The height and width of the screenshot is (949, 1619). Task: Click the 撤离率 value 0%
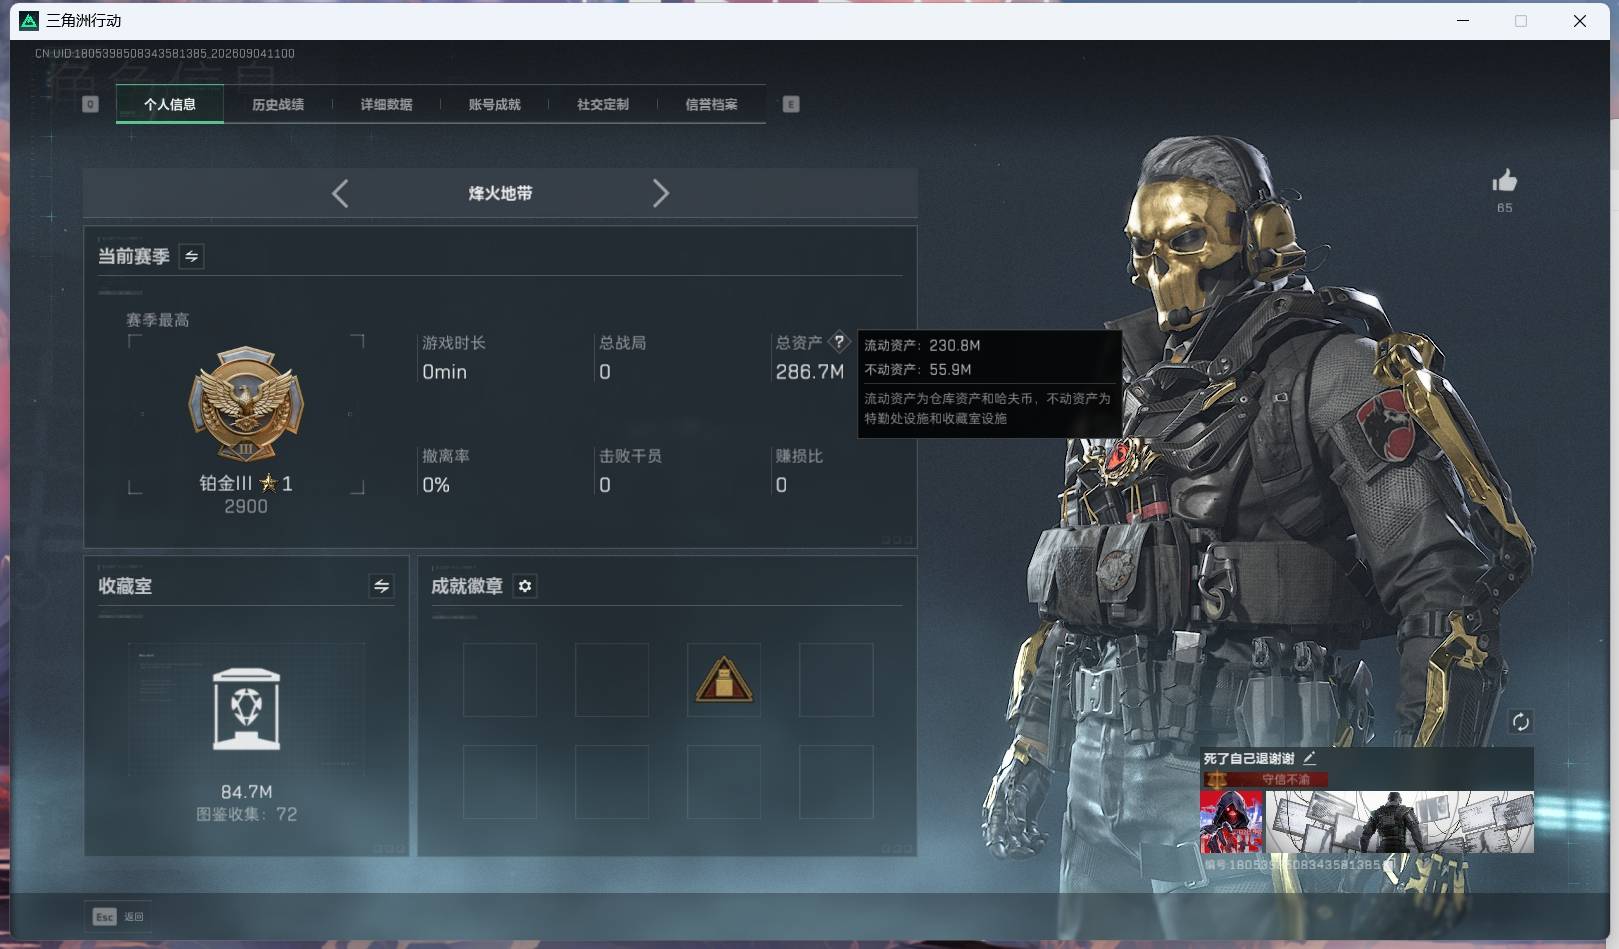pos(436,485)
